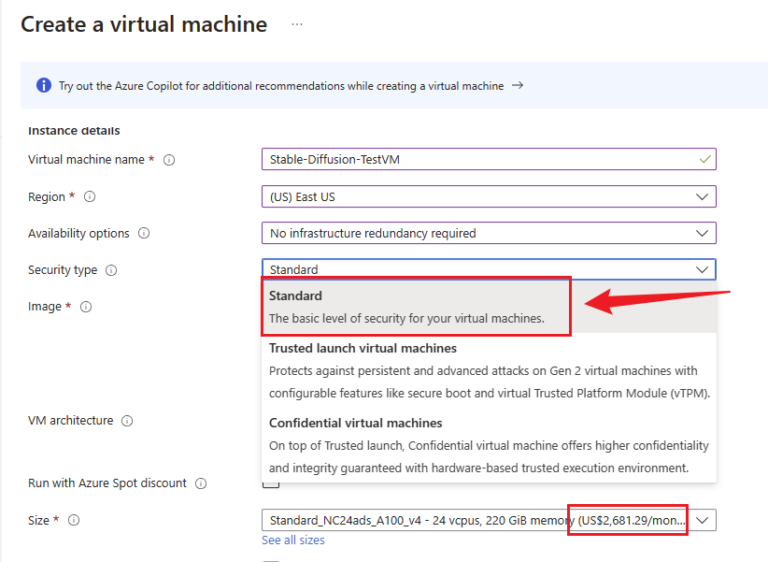Viewport: 768px width, 562px height.
Task: Click the Virtual machine name label
Action: [x=86, y=160]
